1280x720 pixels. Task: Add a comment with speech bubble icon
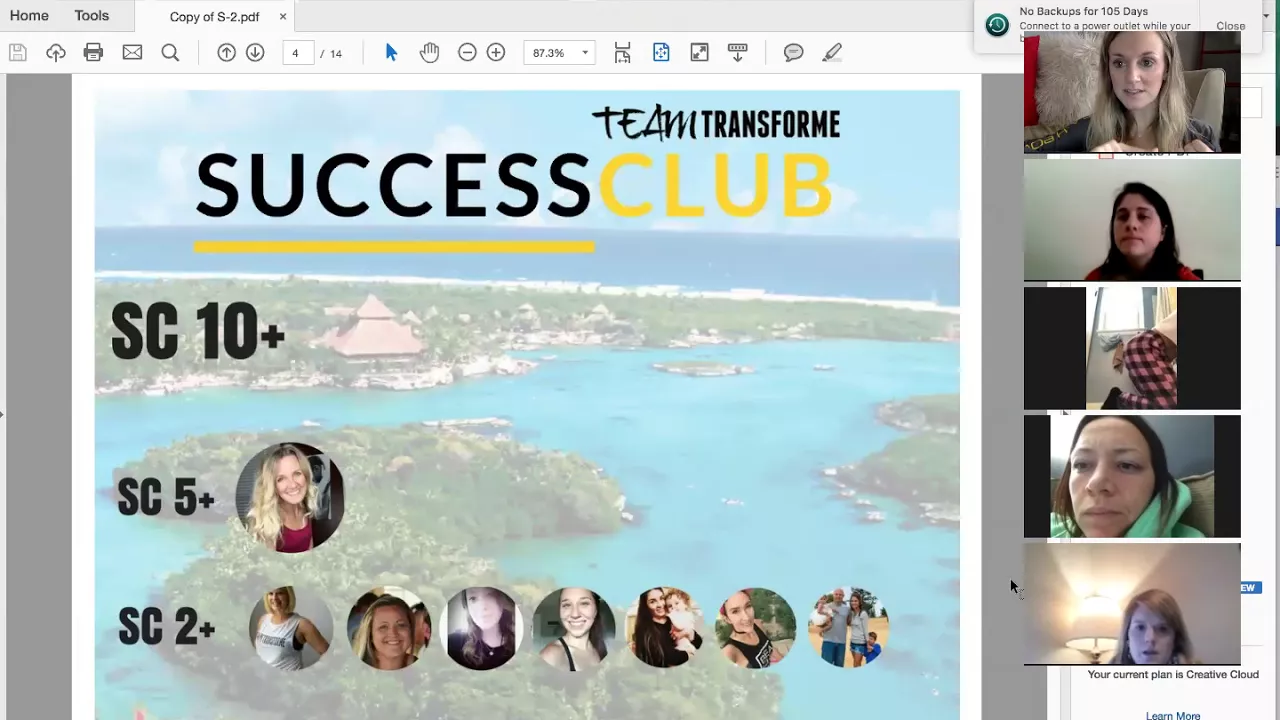point(793,53)
